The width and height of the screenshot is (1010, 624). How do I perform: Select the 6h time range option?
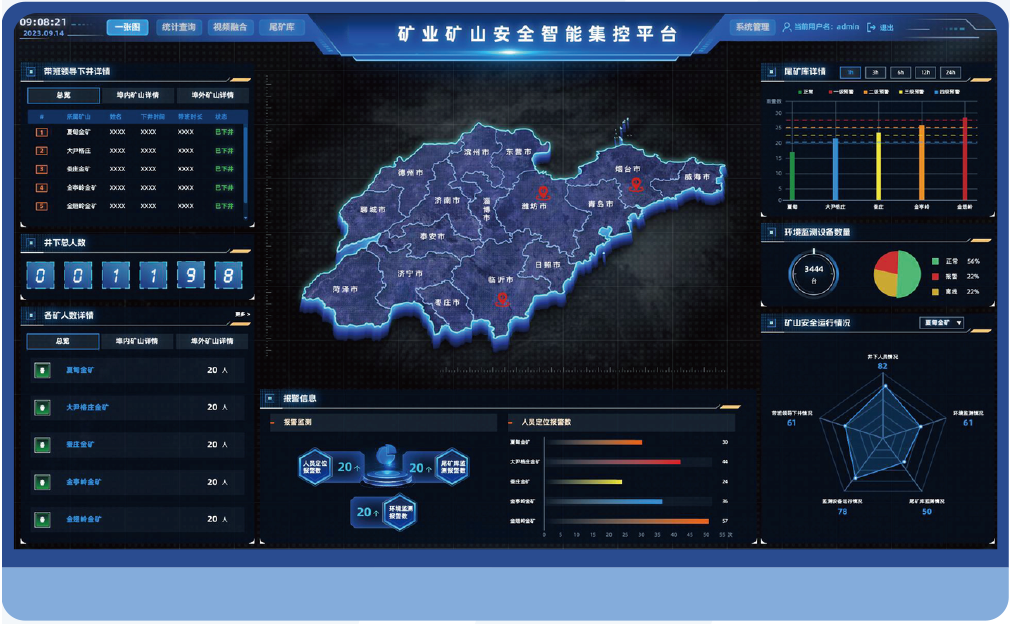[900, 73]
